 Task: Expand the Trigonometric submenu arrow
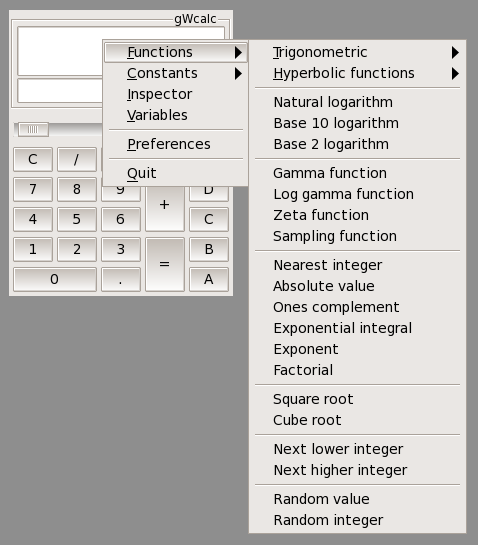(x=455, y=52)
